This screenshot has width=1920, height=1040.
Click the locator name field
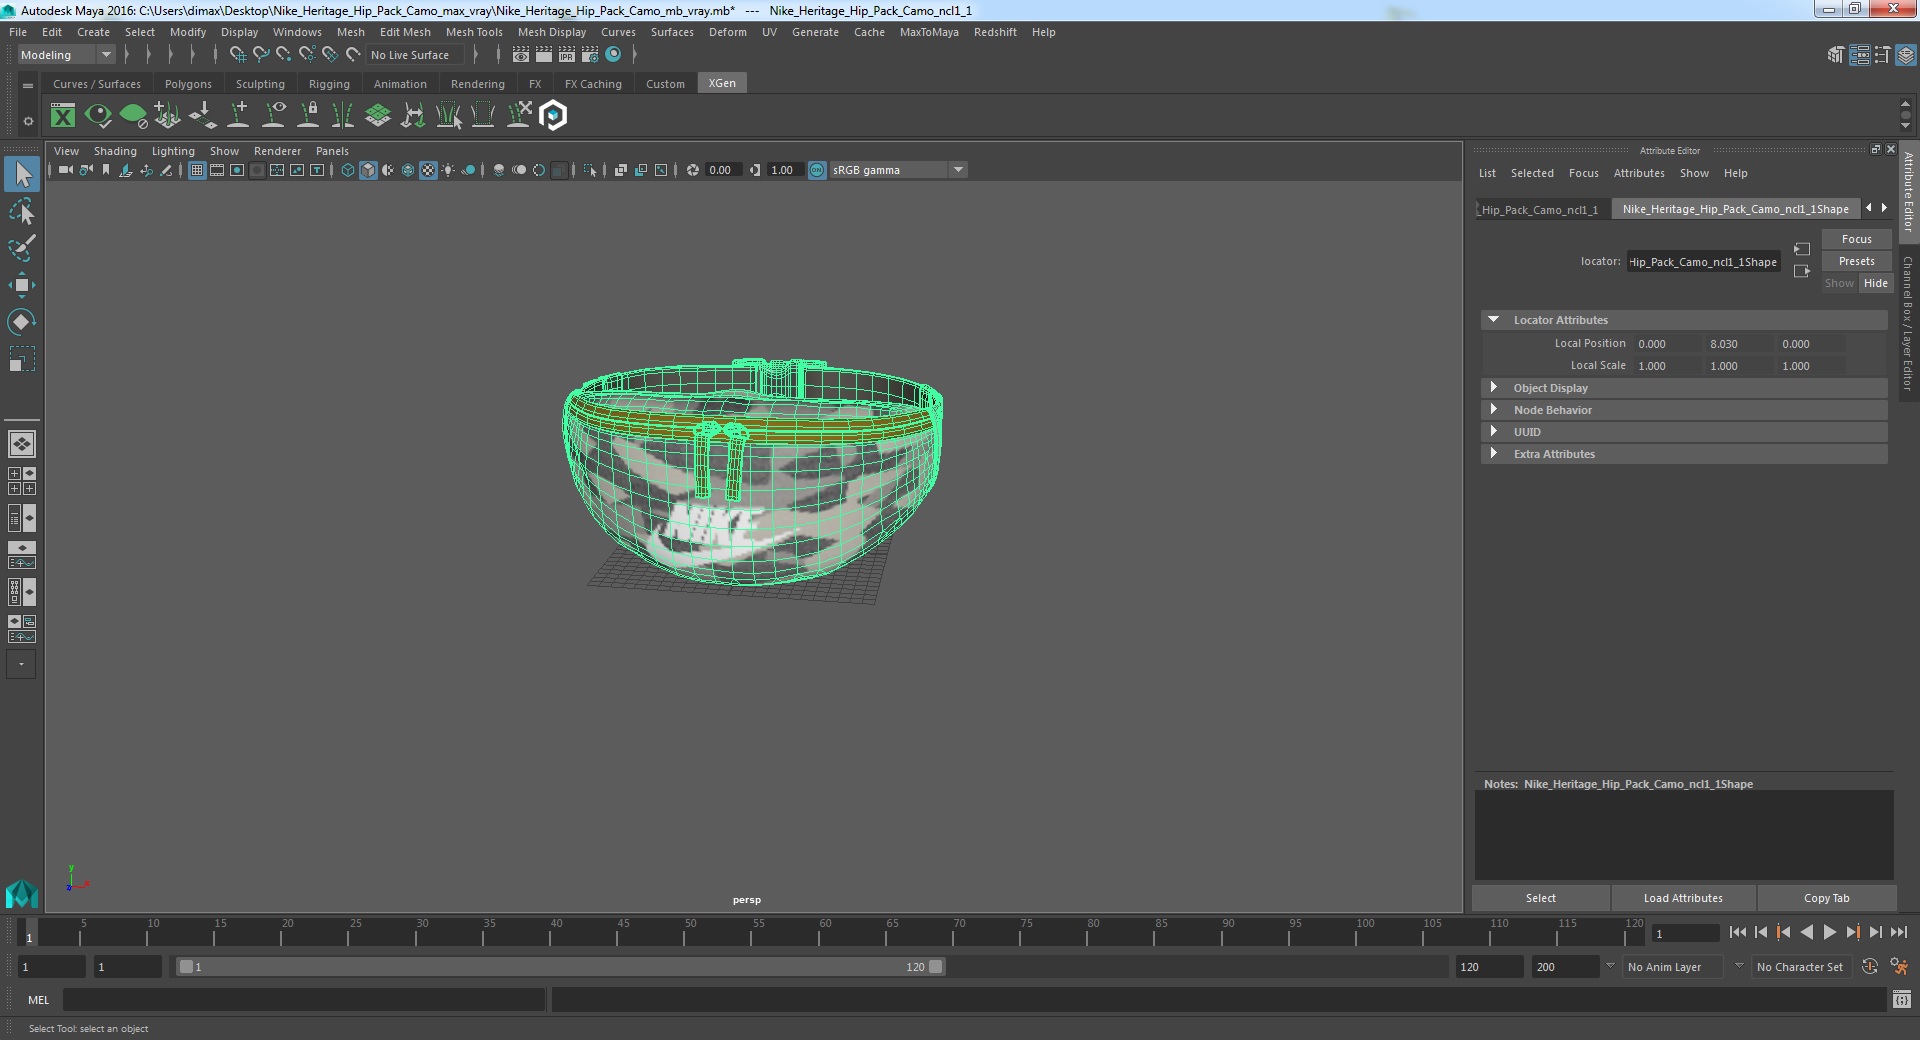coord(1703,262)
